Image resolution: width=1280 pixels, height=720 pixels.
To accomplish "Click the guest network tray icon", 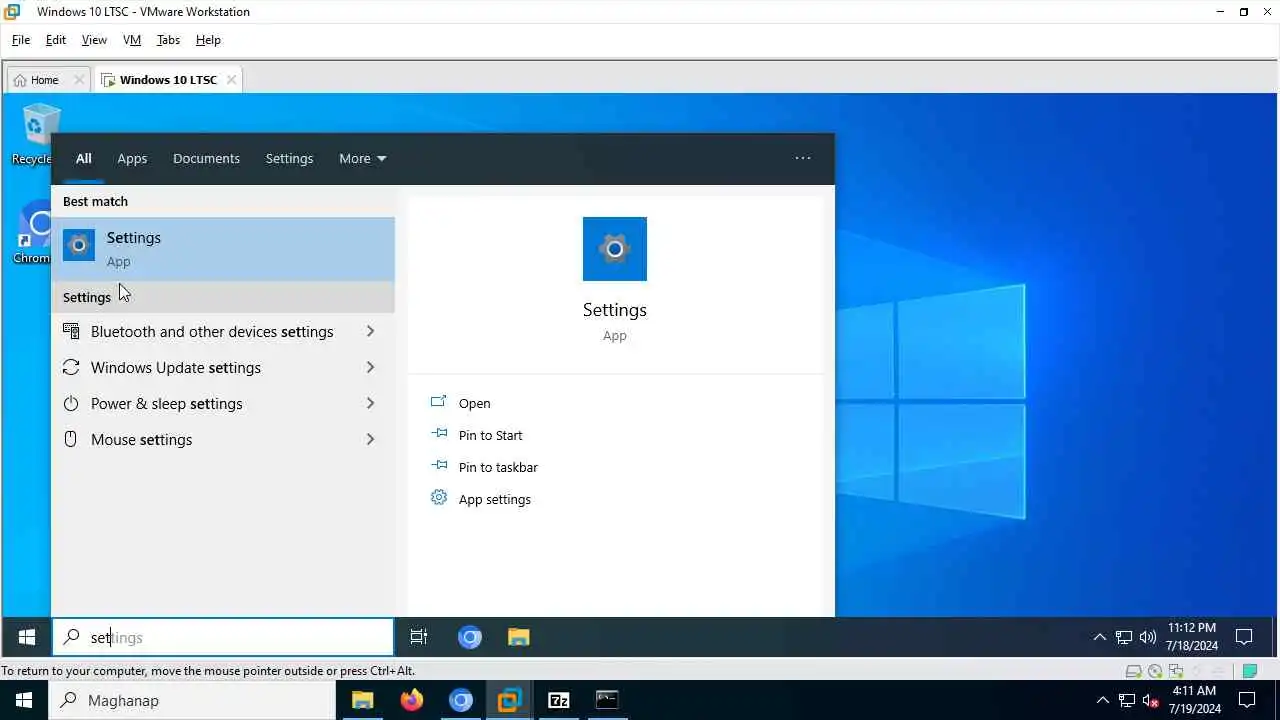I will (1124, 637).
